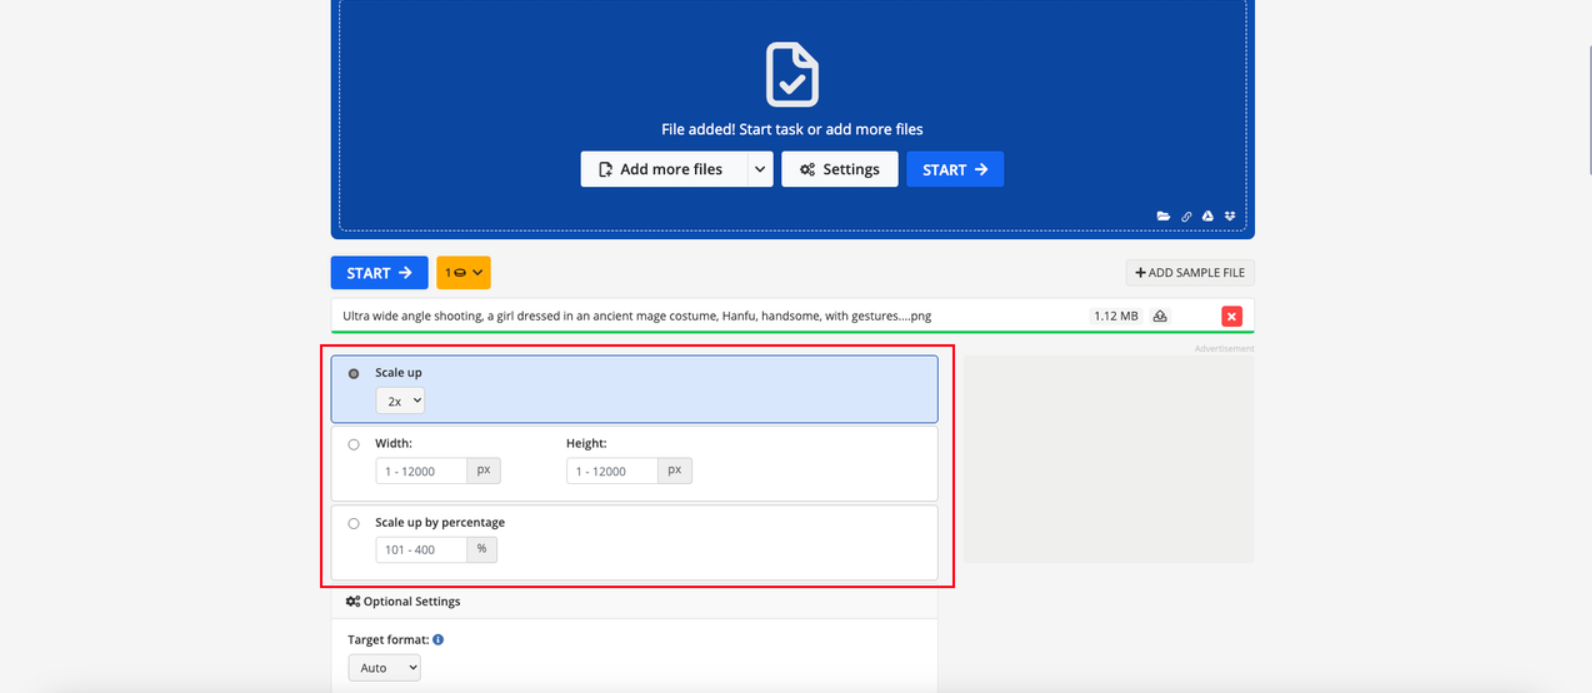Open the 2x scale factor dropdown

coord(400,401)
